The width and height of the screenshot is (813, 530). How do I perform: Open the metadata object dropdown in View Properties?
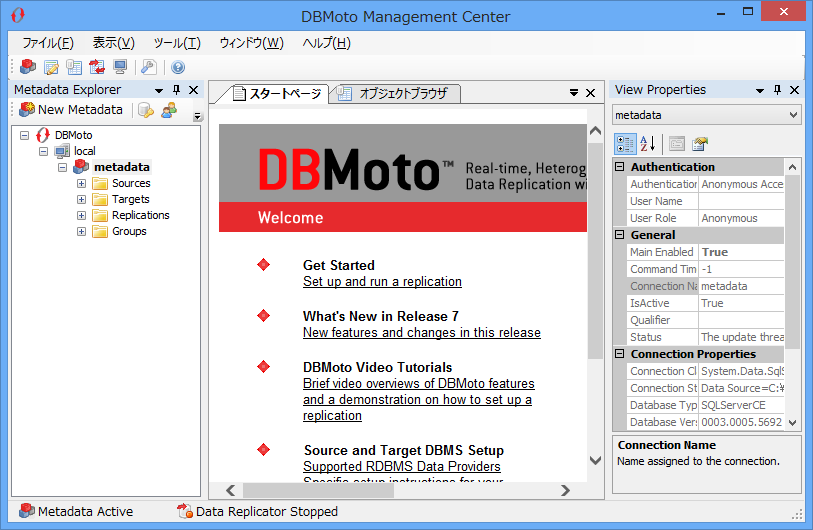[x=793, y=115]
